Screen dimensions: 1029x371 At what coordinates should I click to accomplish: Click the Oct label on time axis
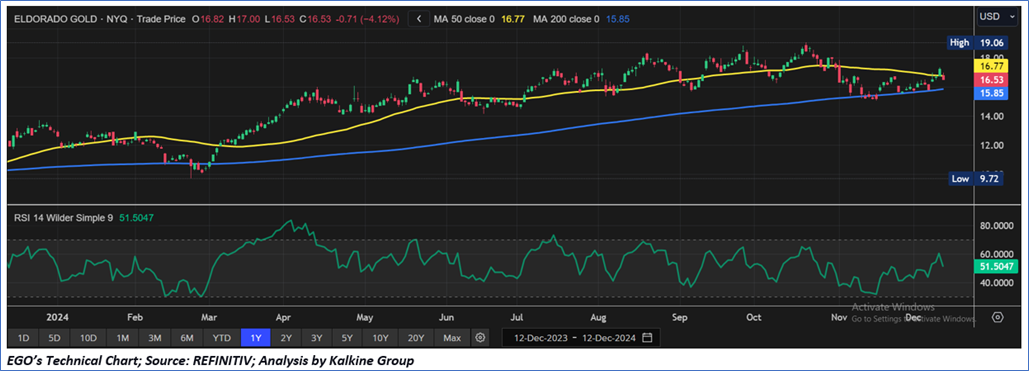(753, 317)
